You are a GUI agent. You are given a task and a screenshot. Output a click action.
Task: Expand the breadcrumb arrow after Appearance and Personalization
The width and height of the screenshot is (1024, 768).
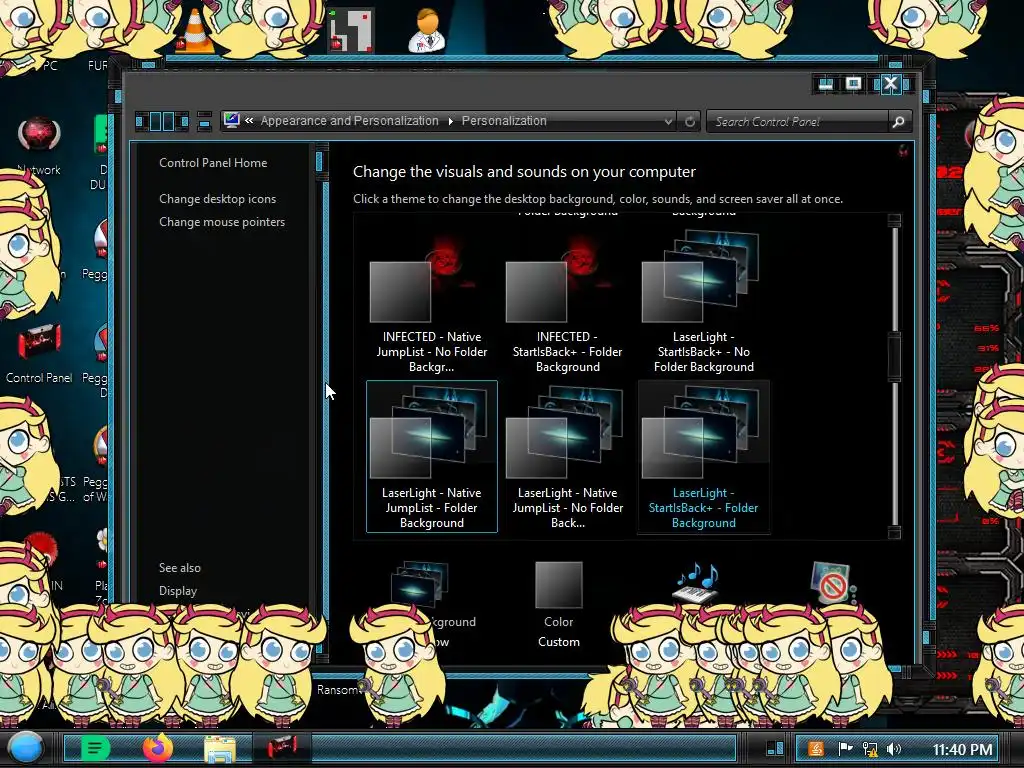pyautogui.click(x=451, y=121)
